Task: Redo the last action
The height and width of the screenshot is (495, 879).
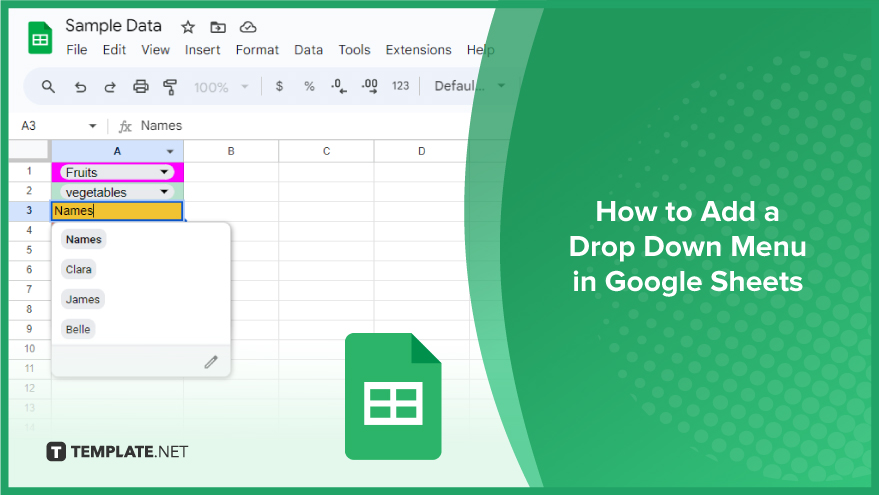Action: tap(110, 87)
